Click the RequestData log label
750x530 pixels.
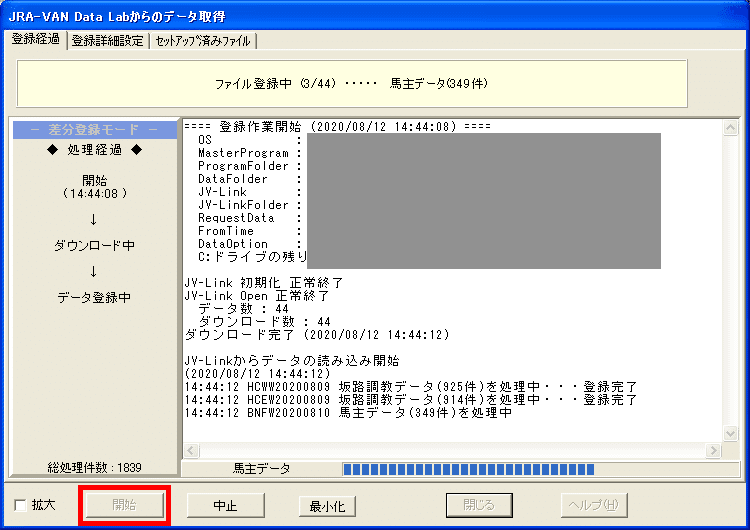[x=236, y=218]
